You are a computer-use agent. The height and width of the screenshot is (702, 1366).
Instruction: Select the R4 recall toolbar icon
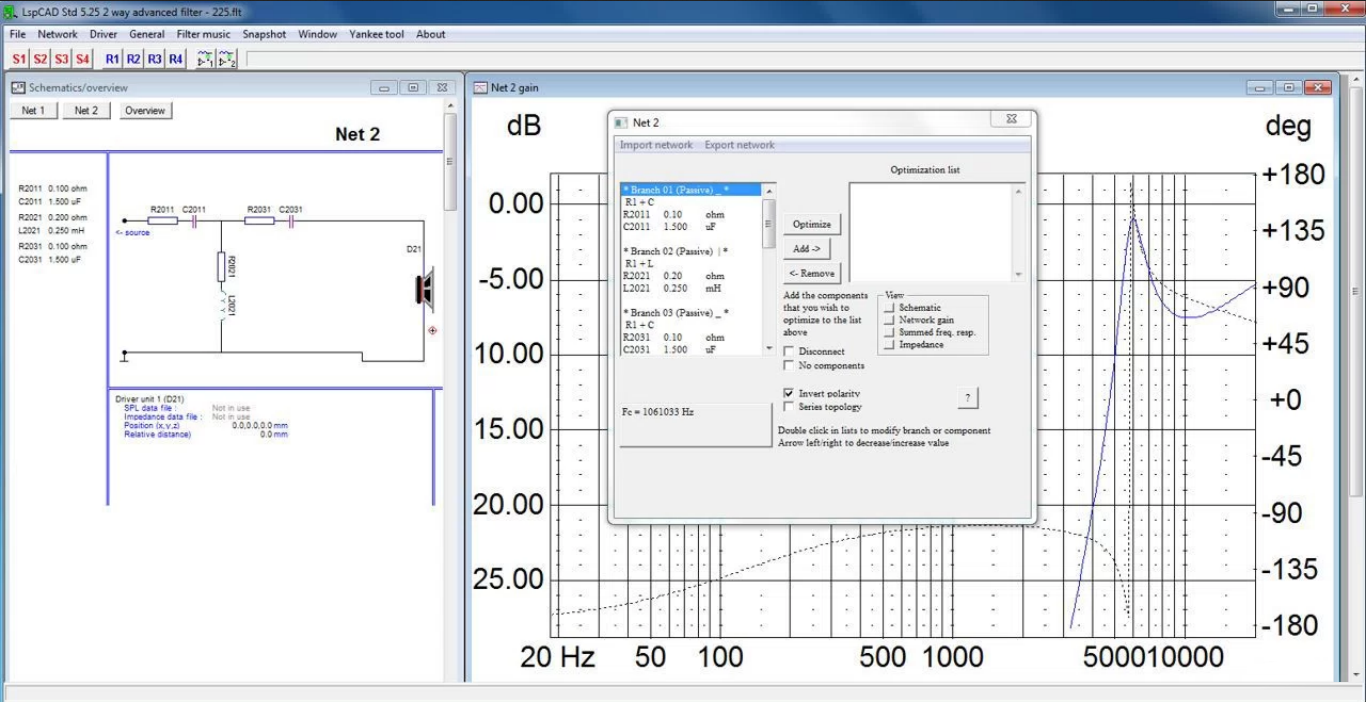point(176,59)
